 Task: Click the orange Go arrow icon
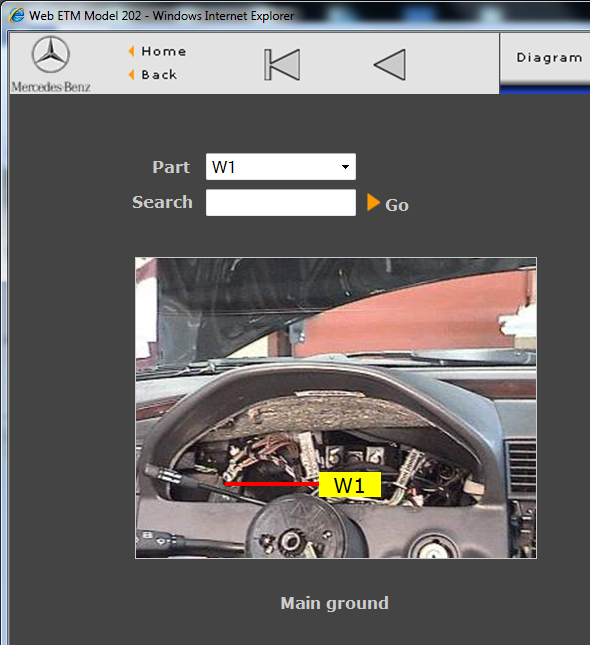pos(373,202)
